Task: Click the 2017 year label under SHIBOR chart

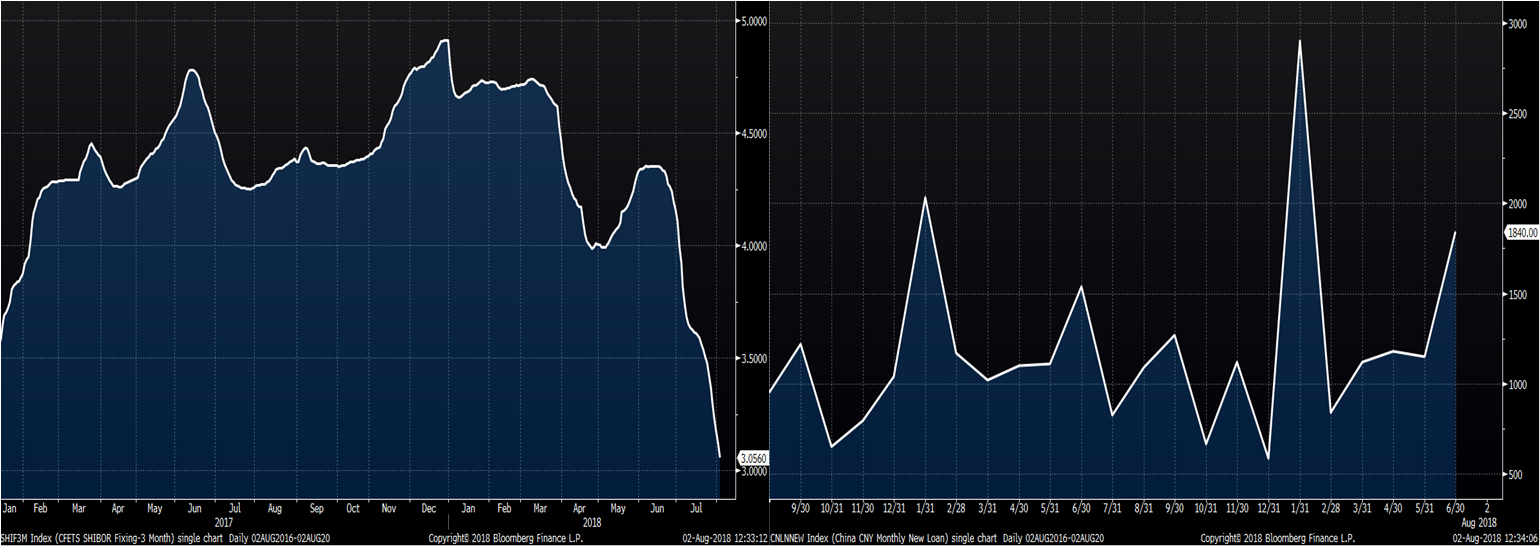Action: (220, 521)
